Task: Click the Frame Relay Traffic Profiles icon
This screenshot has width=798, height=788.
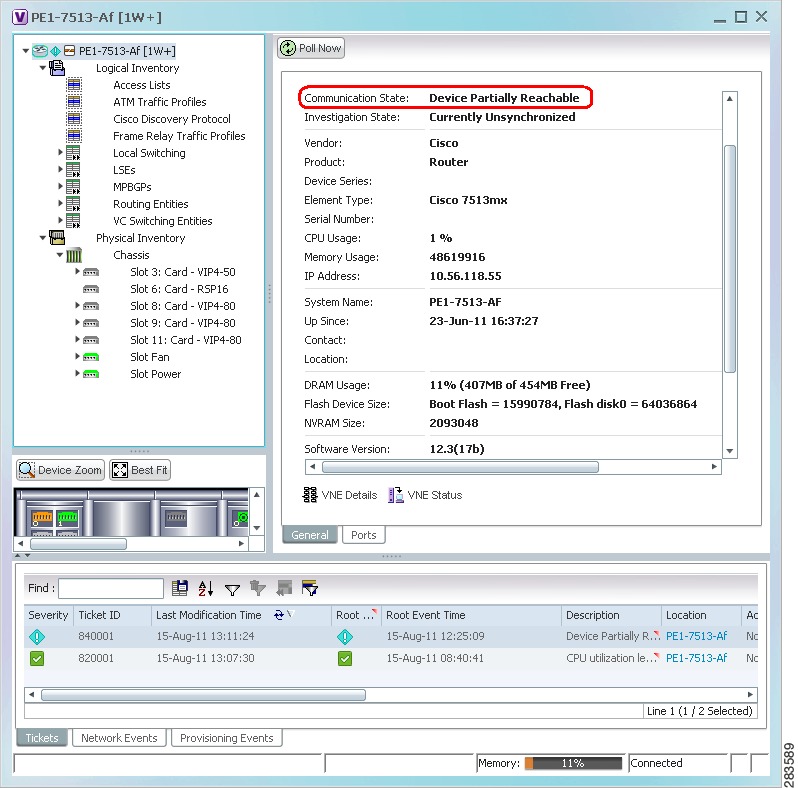Action: (74, 135)
